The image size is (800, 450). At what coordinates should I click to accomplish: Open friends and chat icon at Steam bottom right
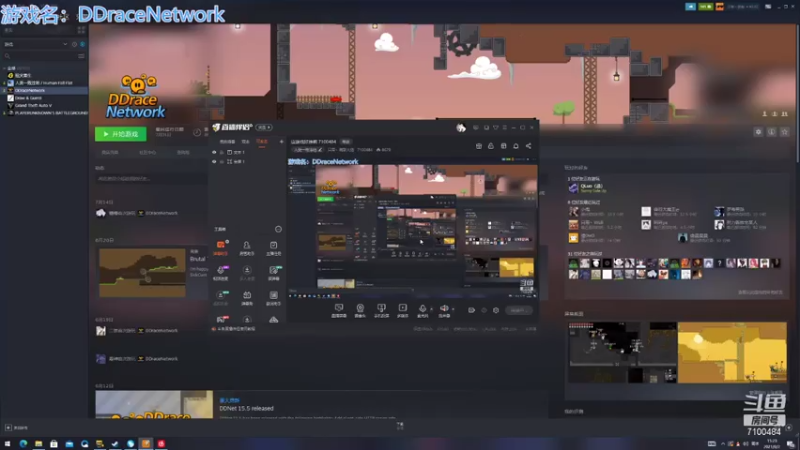pos(789,428)
